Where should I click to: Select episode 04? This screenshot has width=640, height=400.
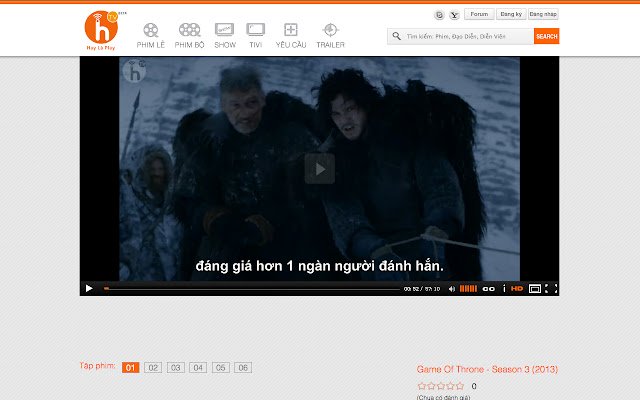click(198, 367)
